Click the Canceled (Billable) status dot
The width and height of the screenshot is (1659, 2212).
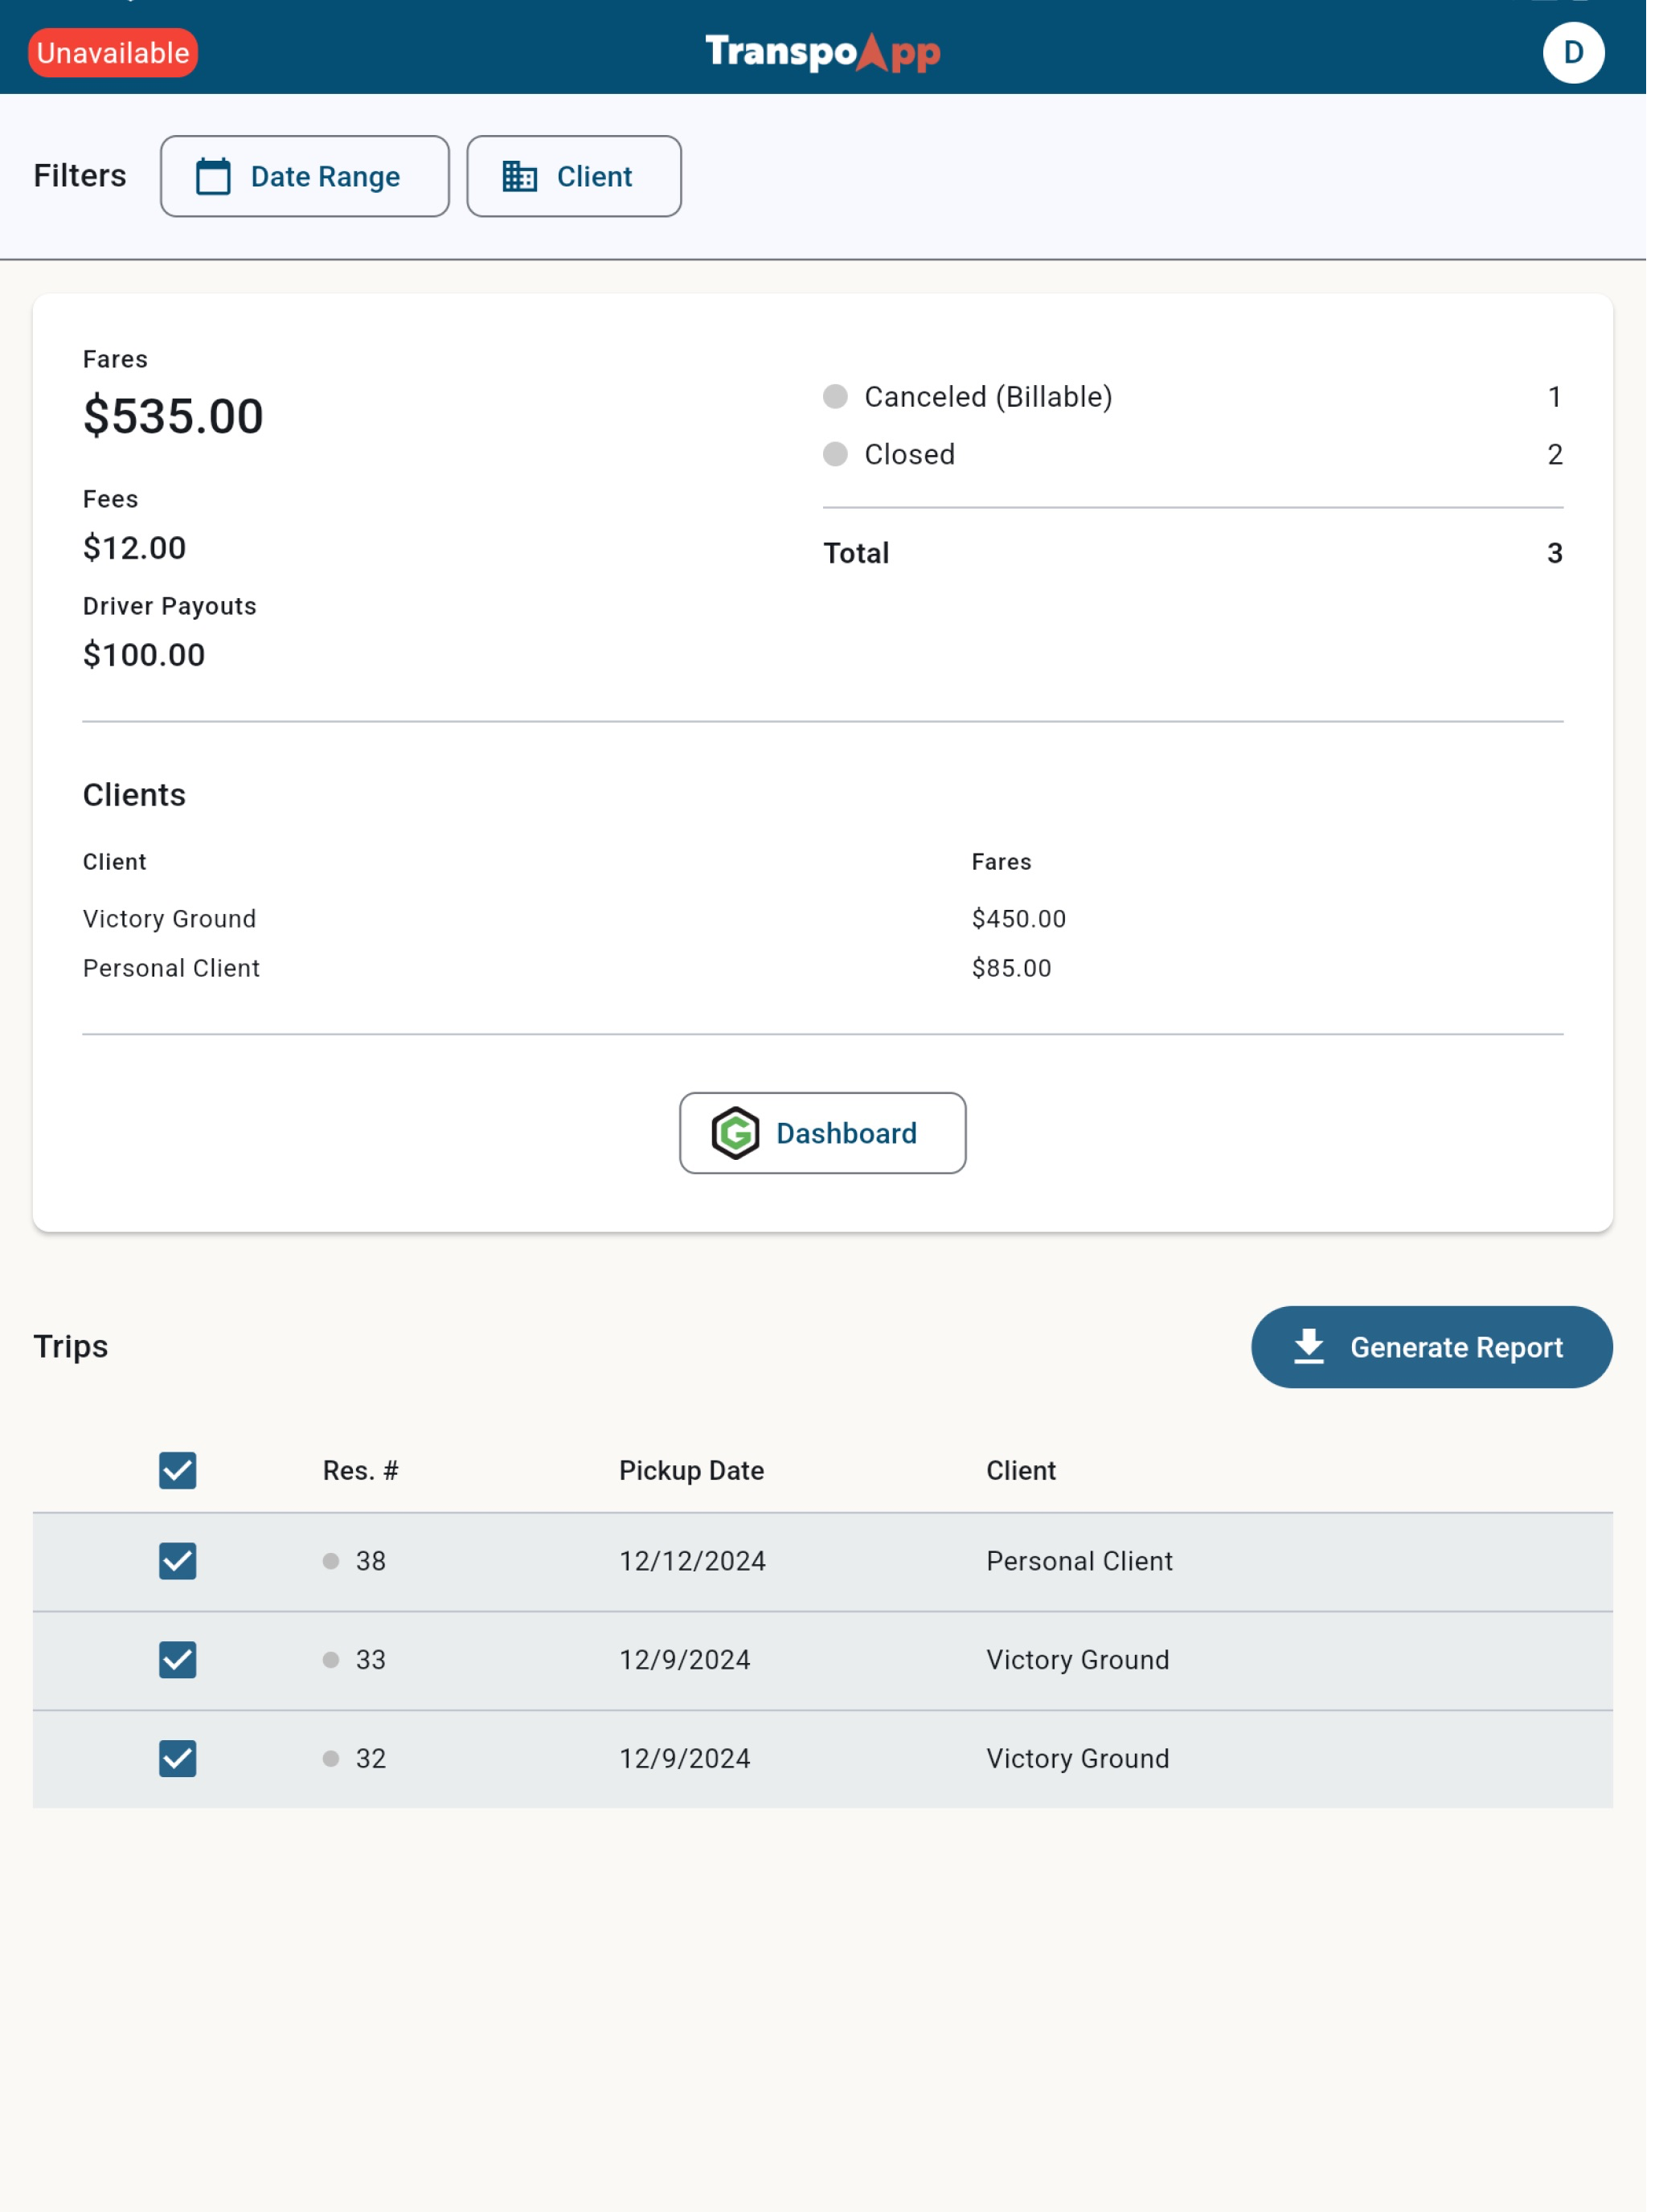(835, 397)
